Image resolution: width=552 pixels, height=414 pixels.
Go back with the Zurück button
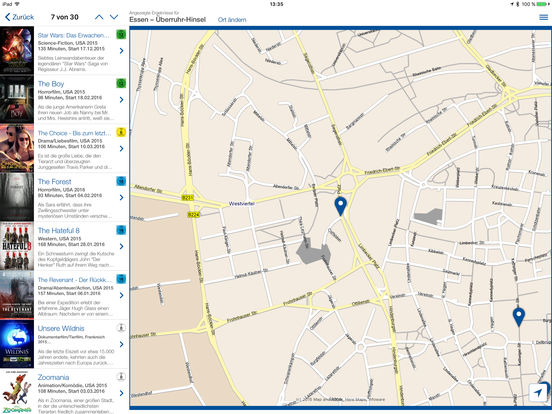(20, 17)
